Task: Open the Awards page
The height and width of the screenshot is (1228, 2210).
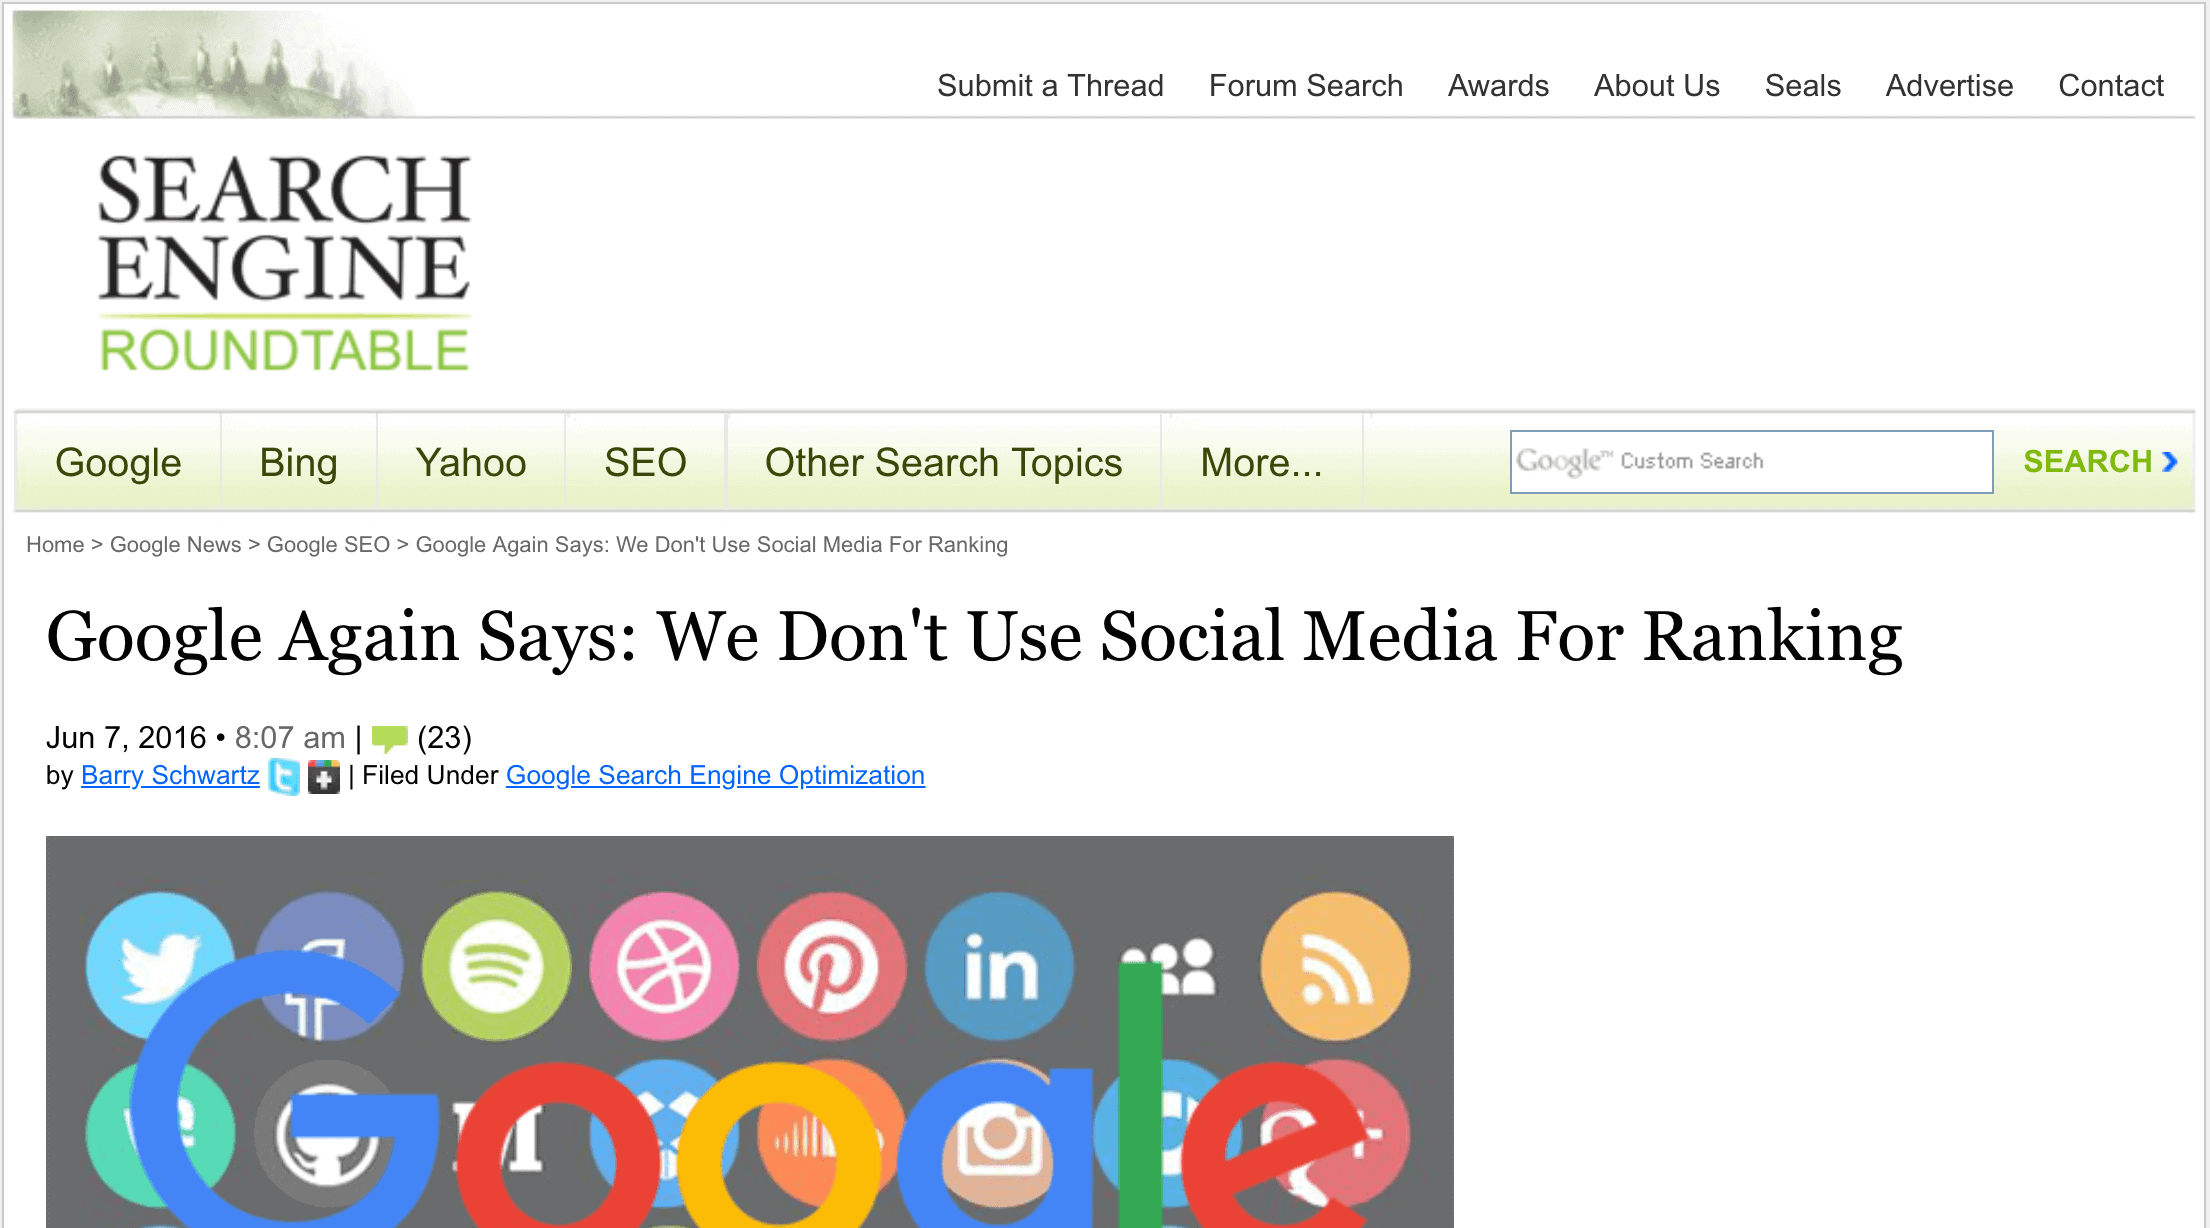Action: [x=1498, y=86]
